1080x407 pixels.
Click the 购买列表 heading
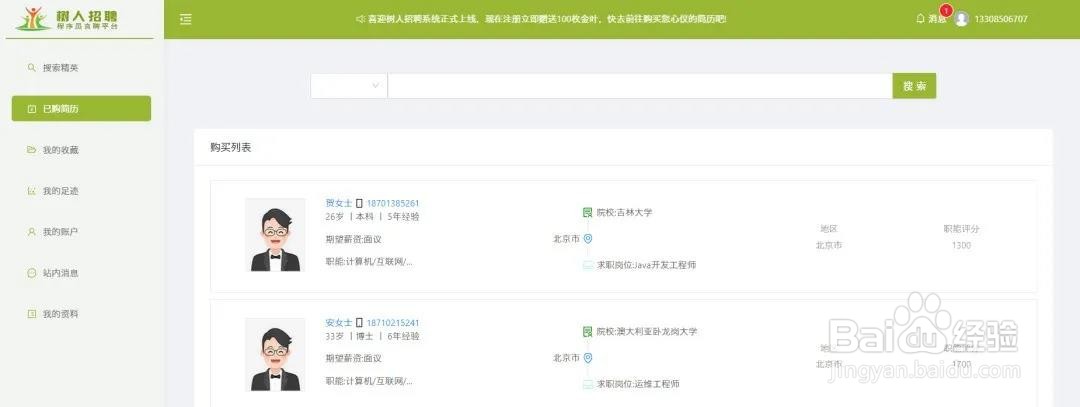pyautogui.click(x=231, y=147)
